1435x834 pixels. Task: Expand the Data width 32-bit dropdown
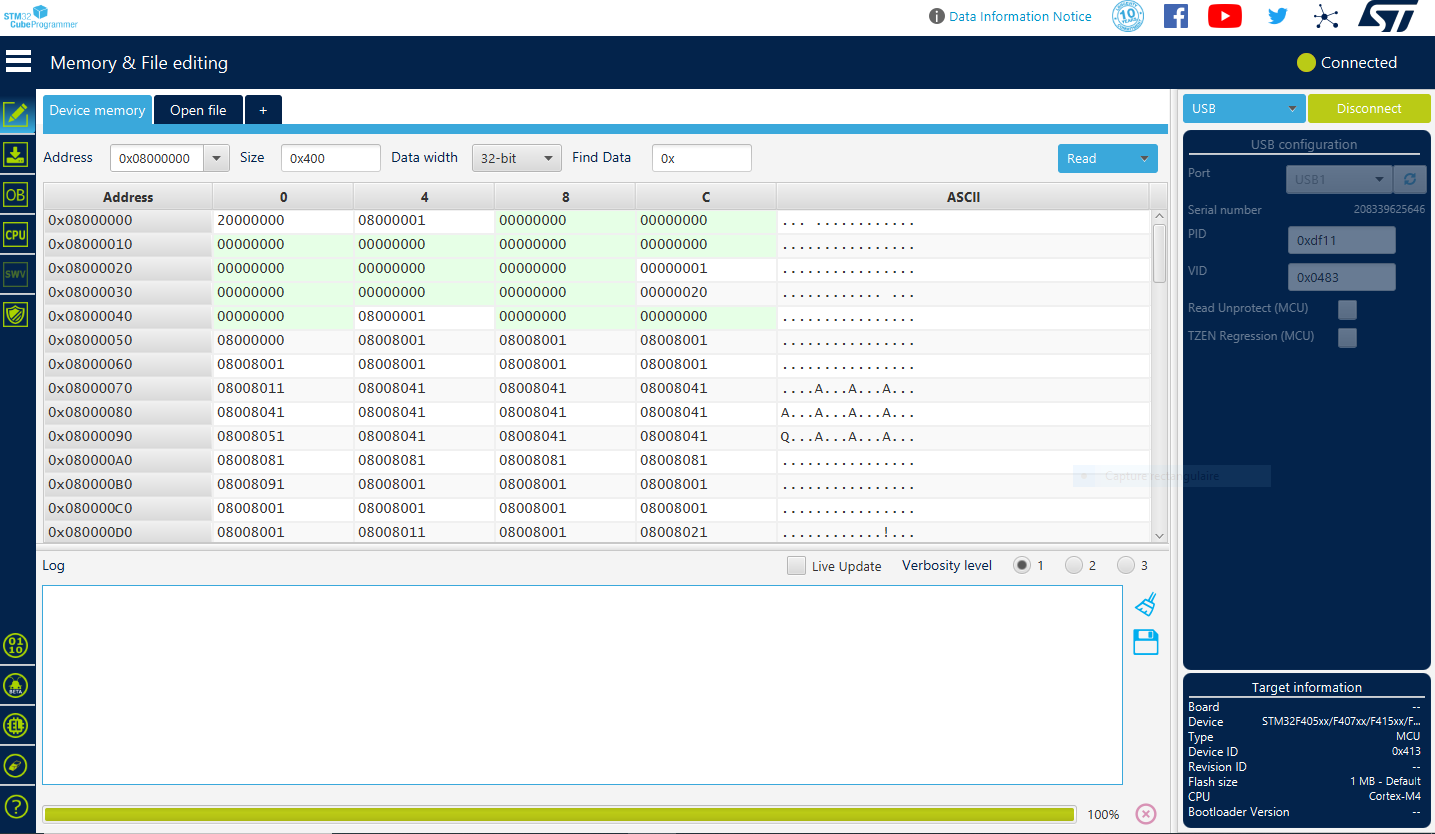click(516, 158)
